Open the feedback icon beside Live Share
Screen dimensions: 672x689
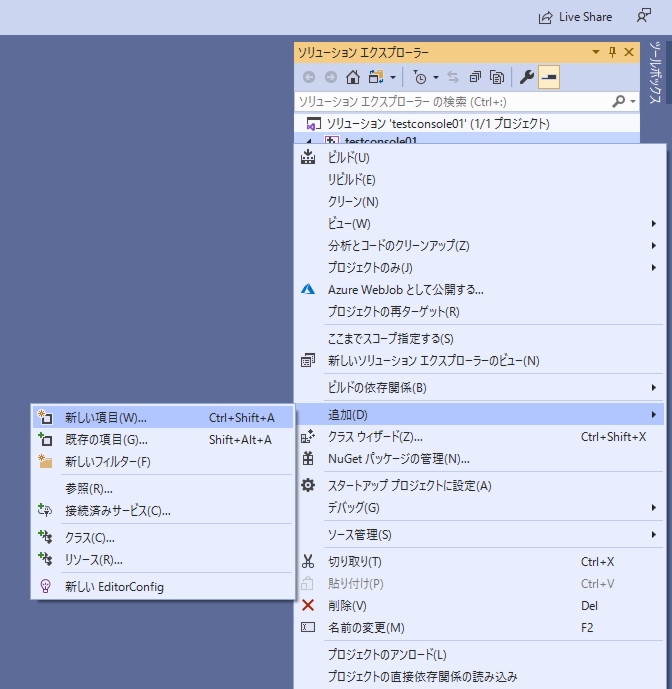(x=644, y=16)
